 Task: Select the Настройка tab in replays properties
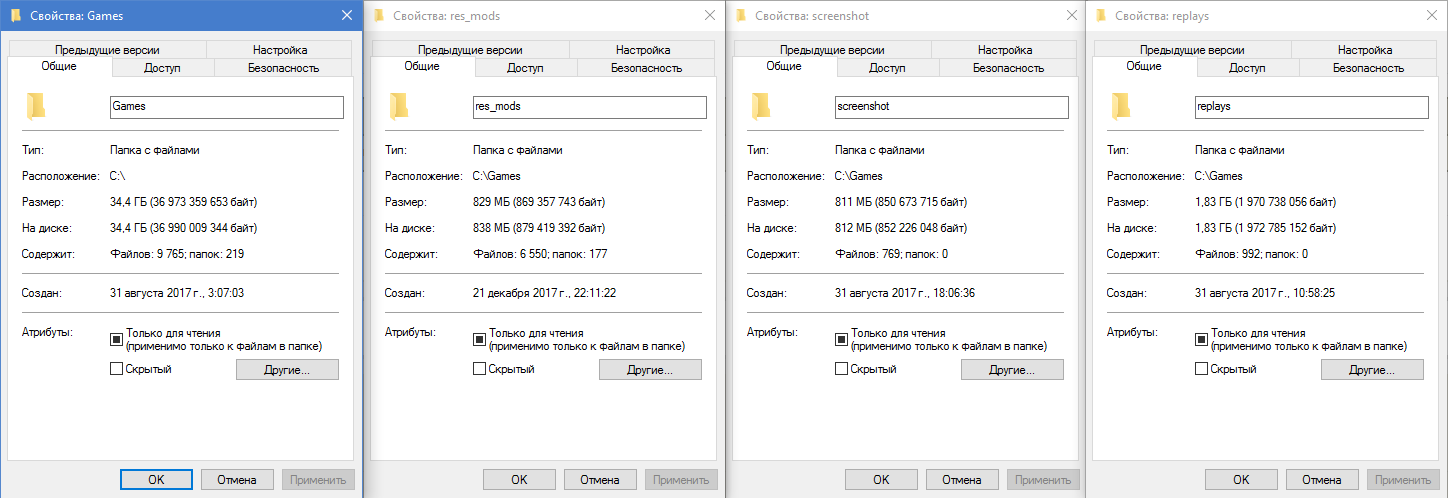coord(1364,49)
